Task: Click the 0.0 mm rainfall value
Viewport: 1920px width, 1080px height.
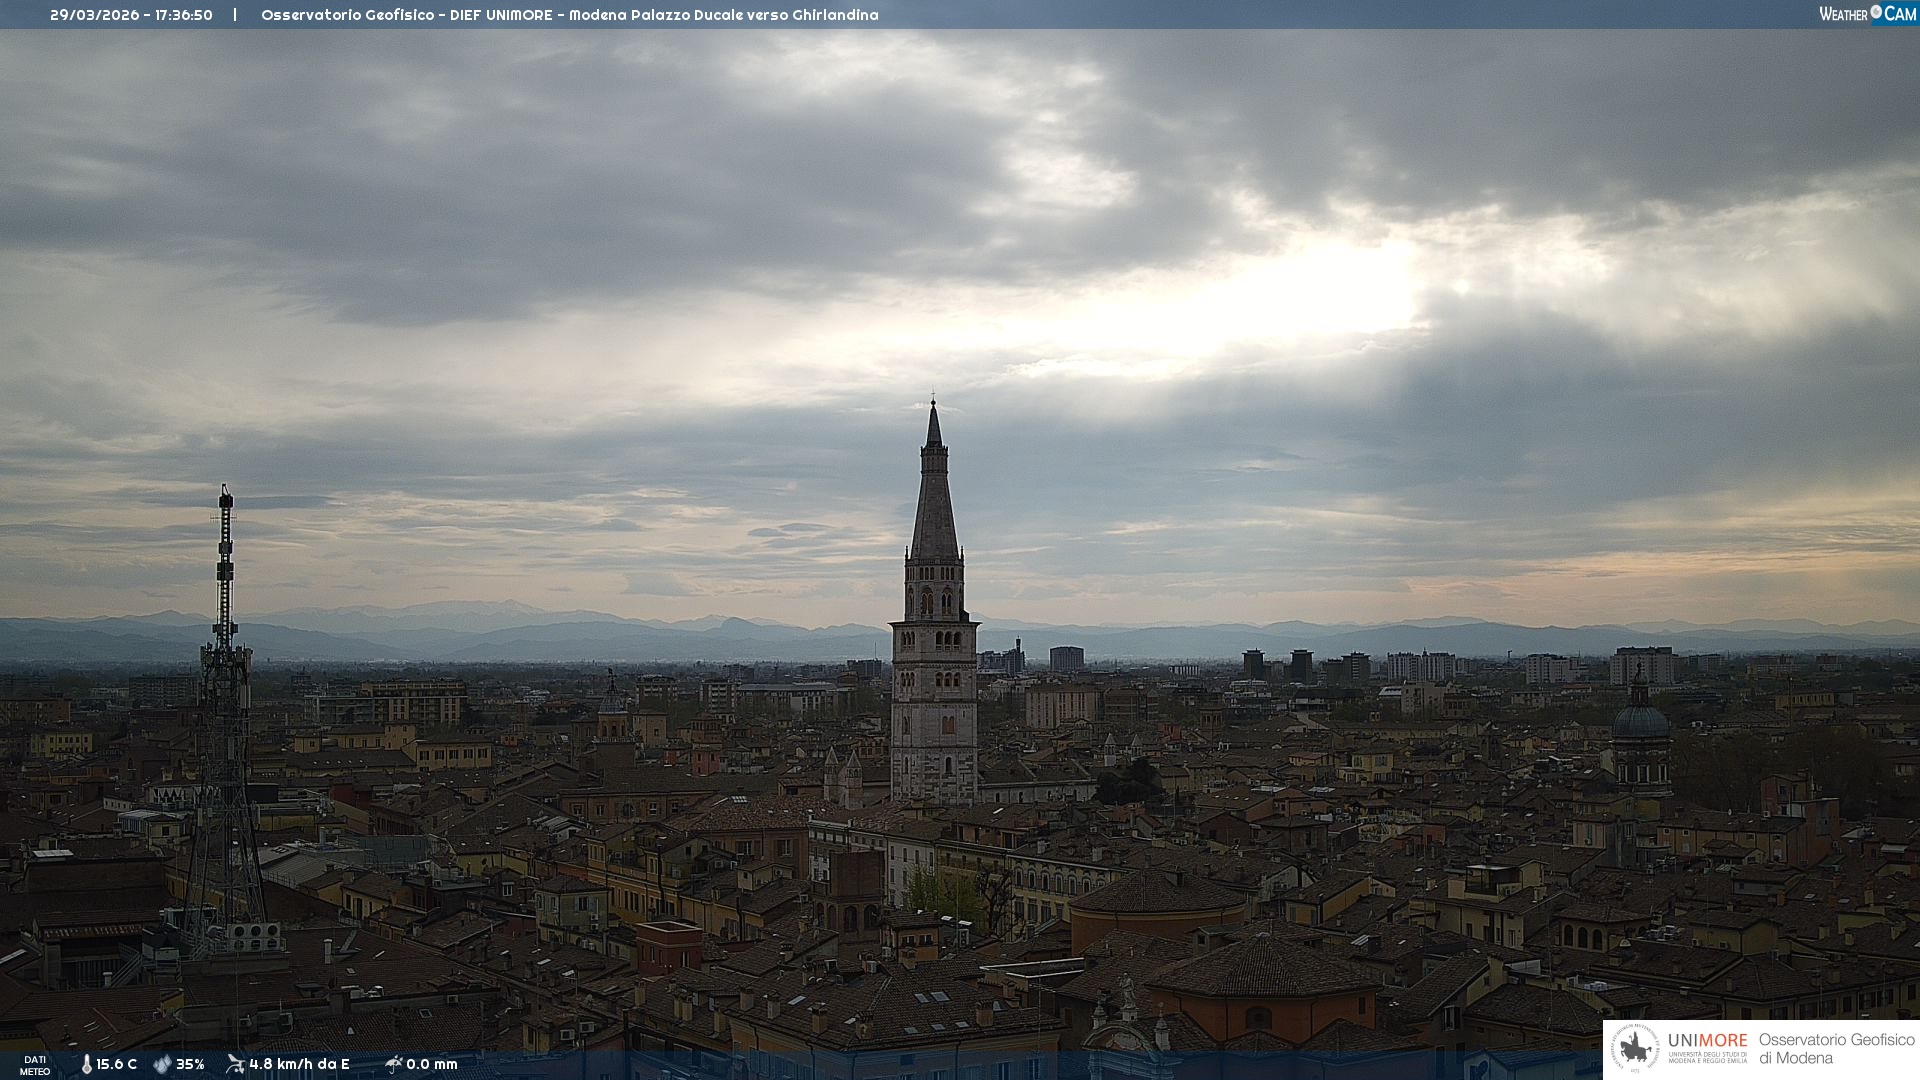Action: point(432,1065)
